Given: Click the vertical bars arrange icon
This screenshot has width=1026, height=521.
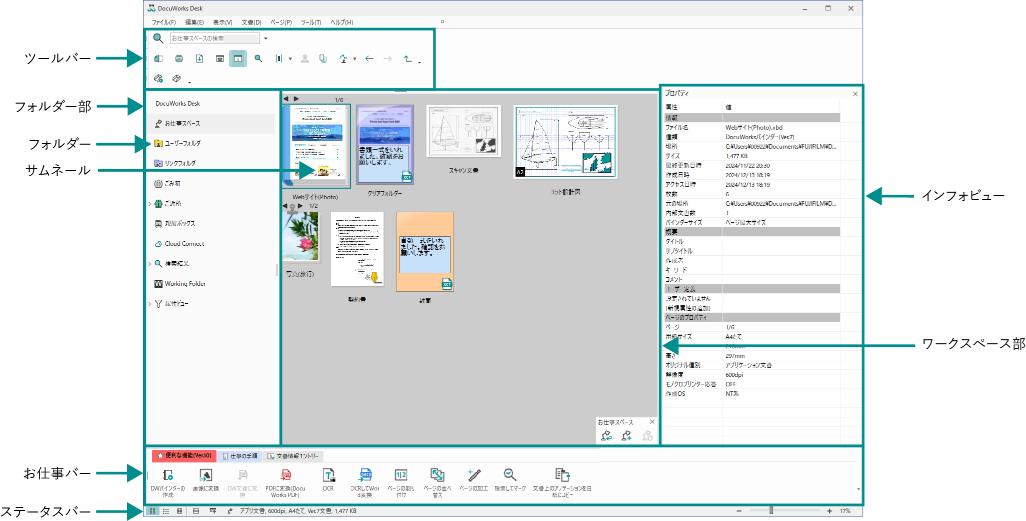Looking at the screenshot, I should 279,59.
